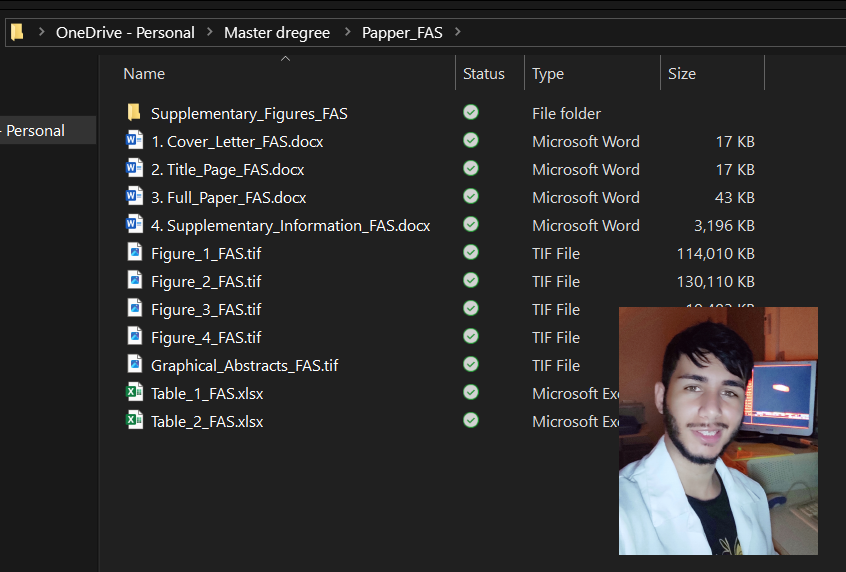Click sync status checkmark for Table_1_FAS.xlsx

point(471,392)
